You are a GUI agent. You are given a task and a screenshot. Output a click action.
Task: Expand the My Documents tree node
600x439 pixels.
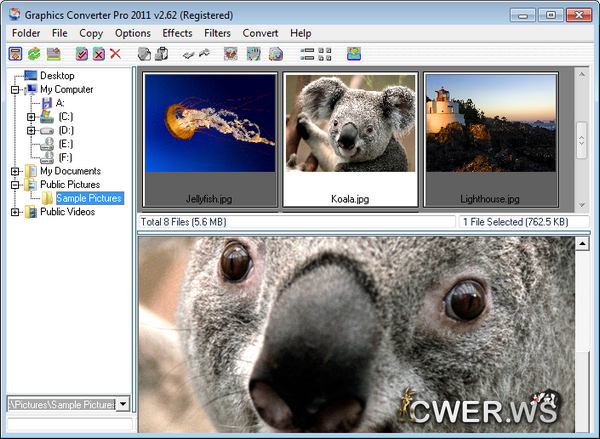[x=16, y=171]
